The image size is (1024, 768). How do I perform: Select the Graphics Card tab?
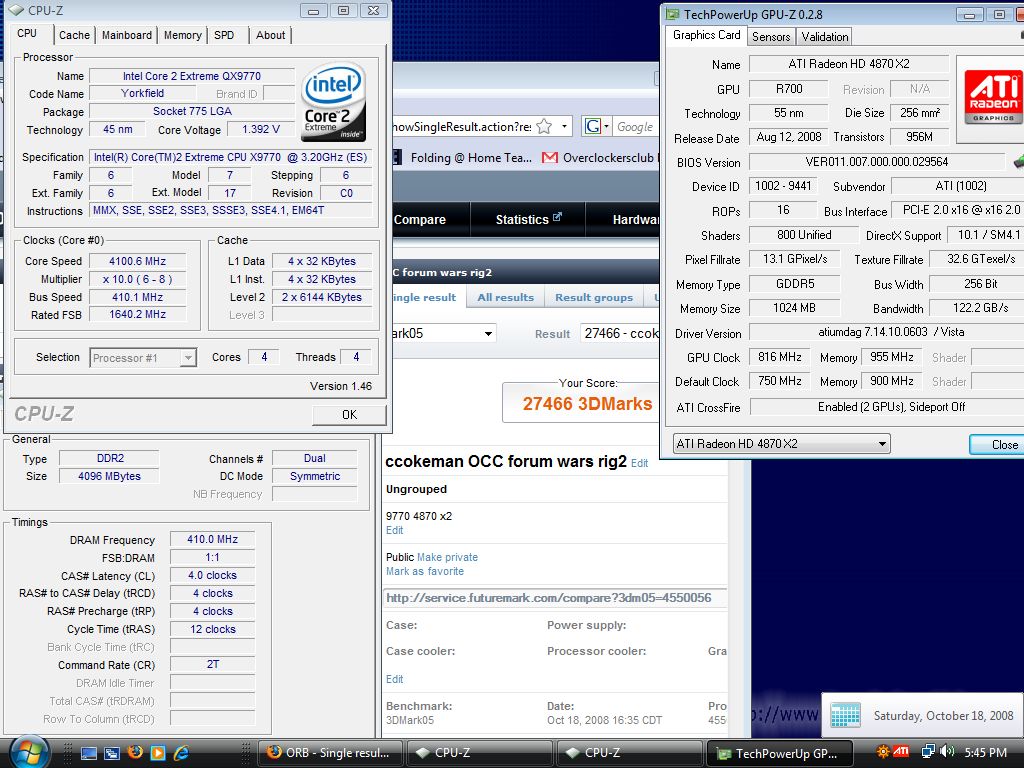pos(707,35)
